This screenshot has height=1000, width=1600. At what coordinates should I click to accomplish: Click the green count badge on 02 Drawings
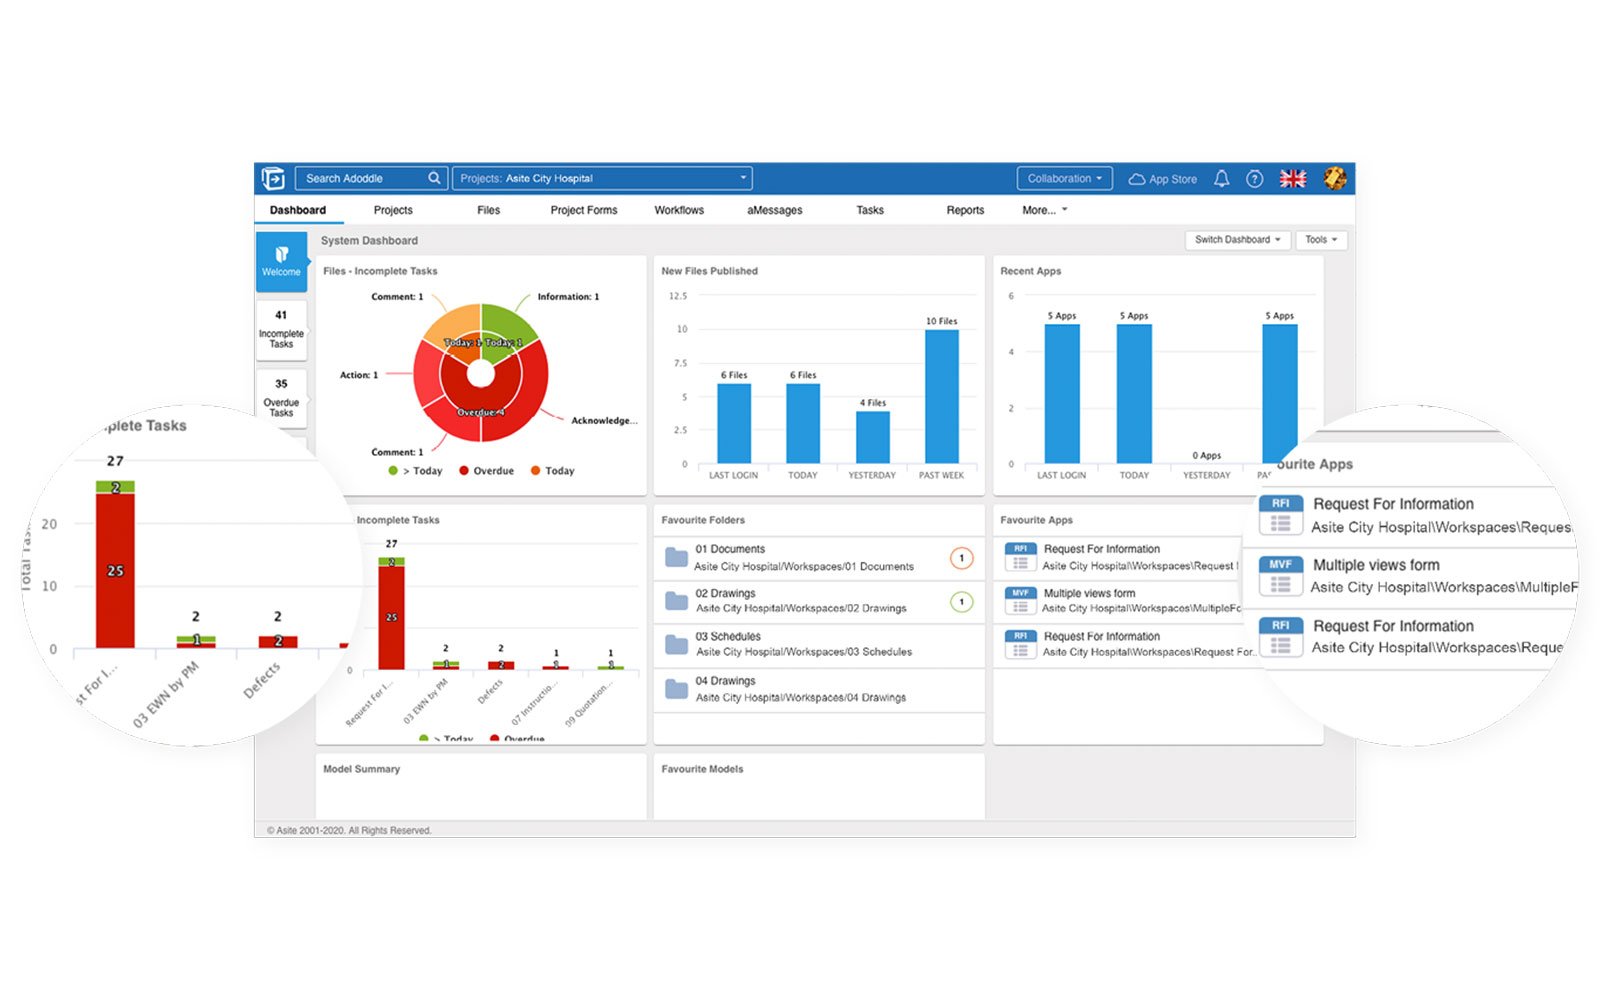coord(961,602)
